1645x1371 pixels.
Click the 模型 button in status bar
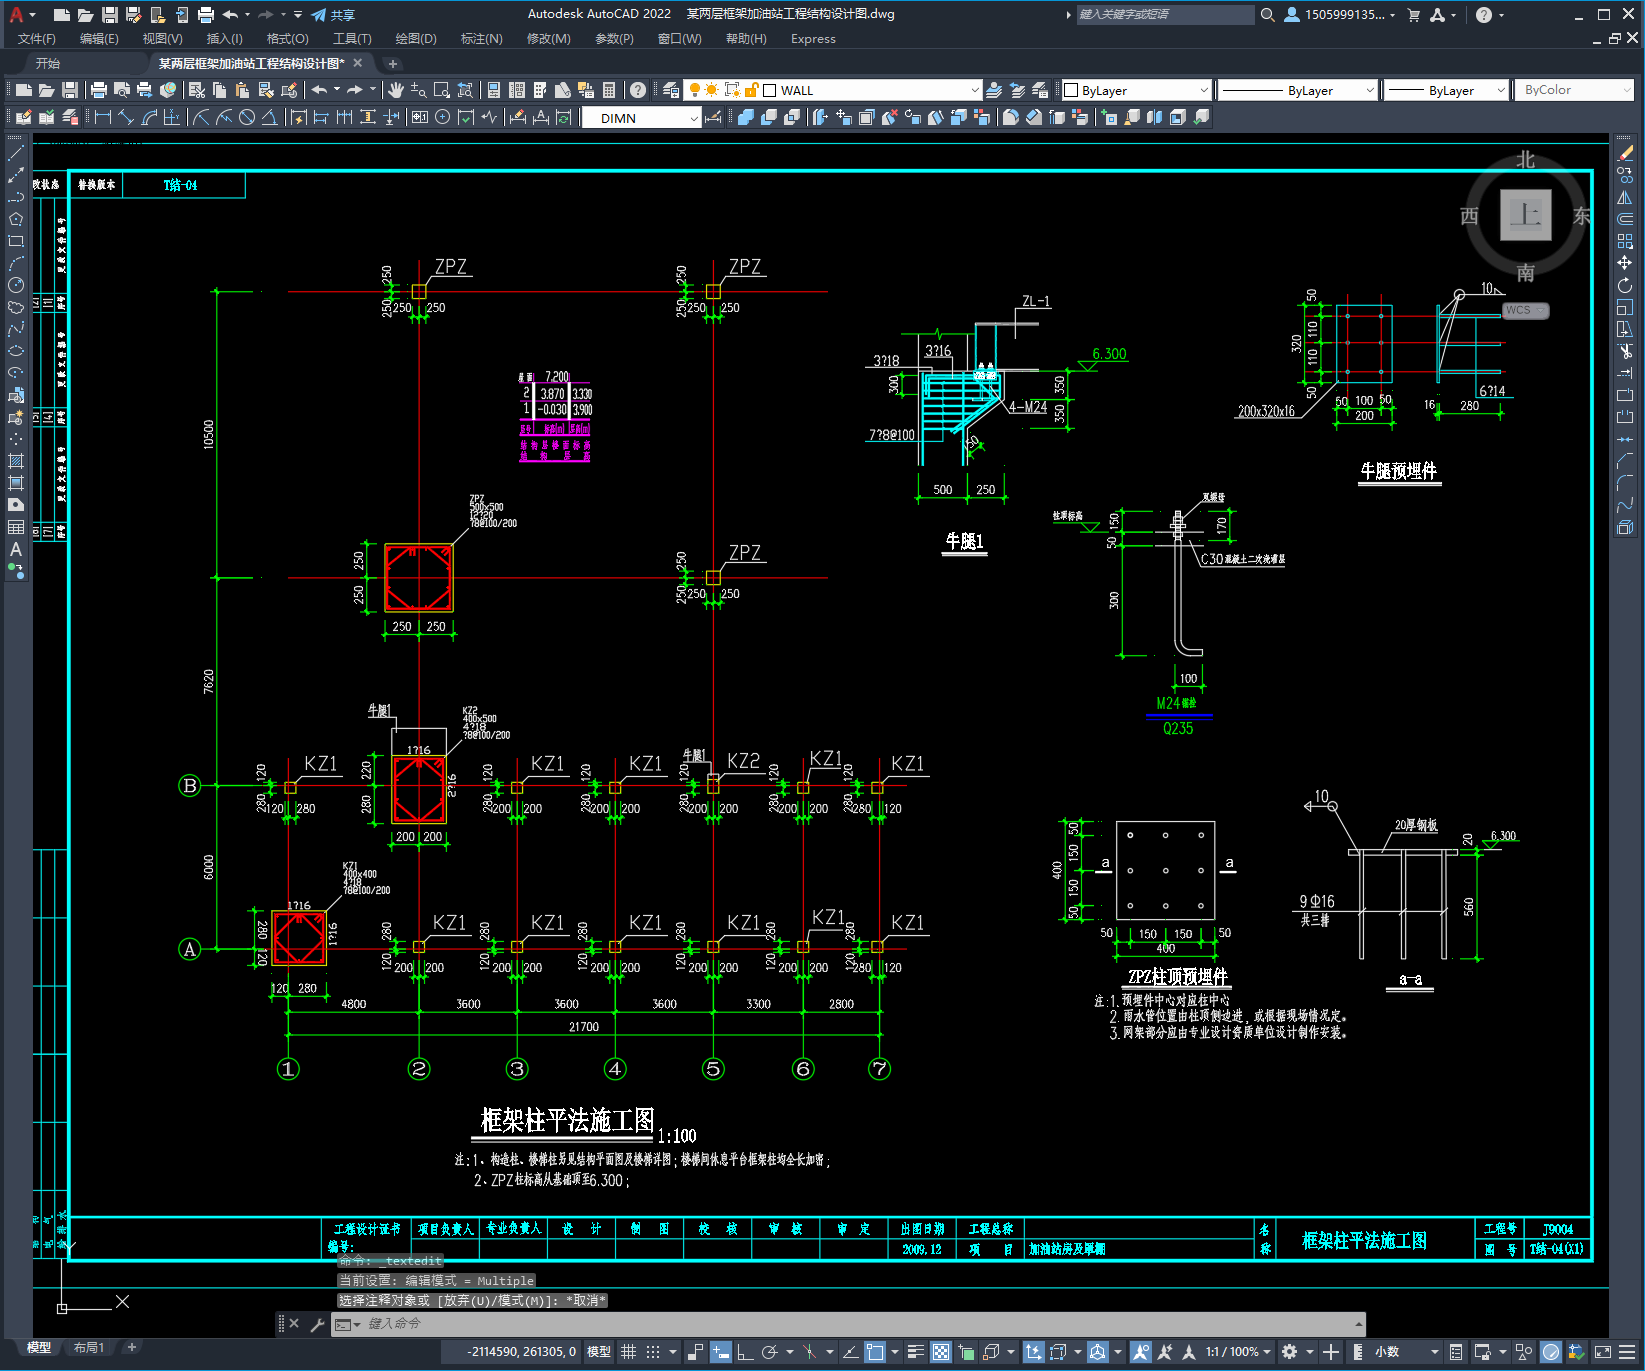[599, 1352]
